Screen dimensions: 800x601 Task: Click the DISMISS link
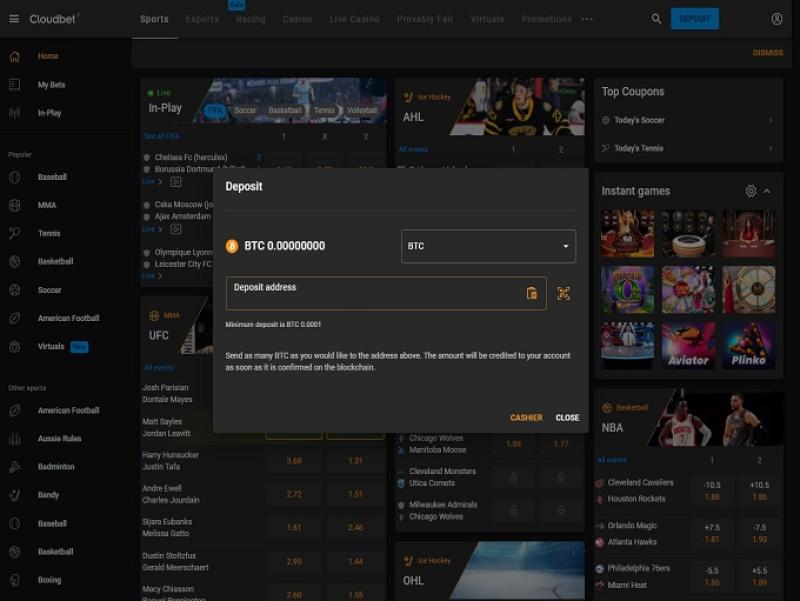tap(767, 53)
